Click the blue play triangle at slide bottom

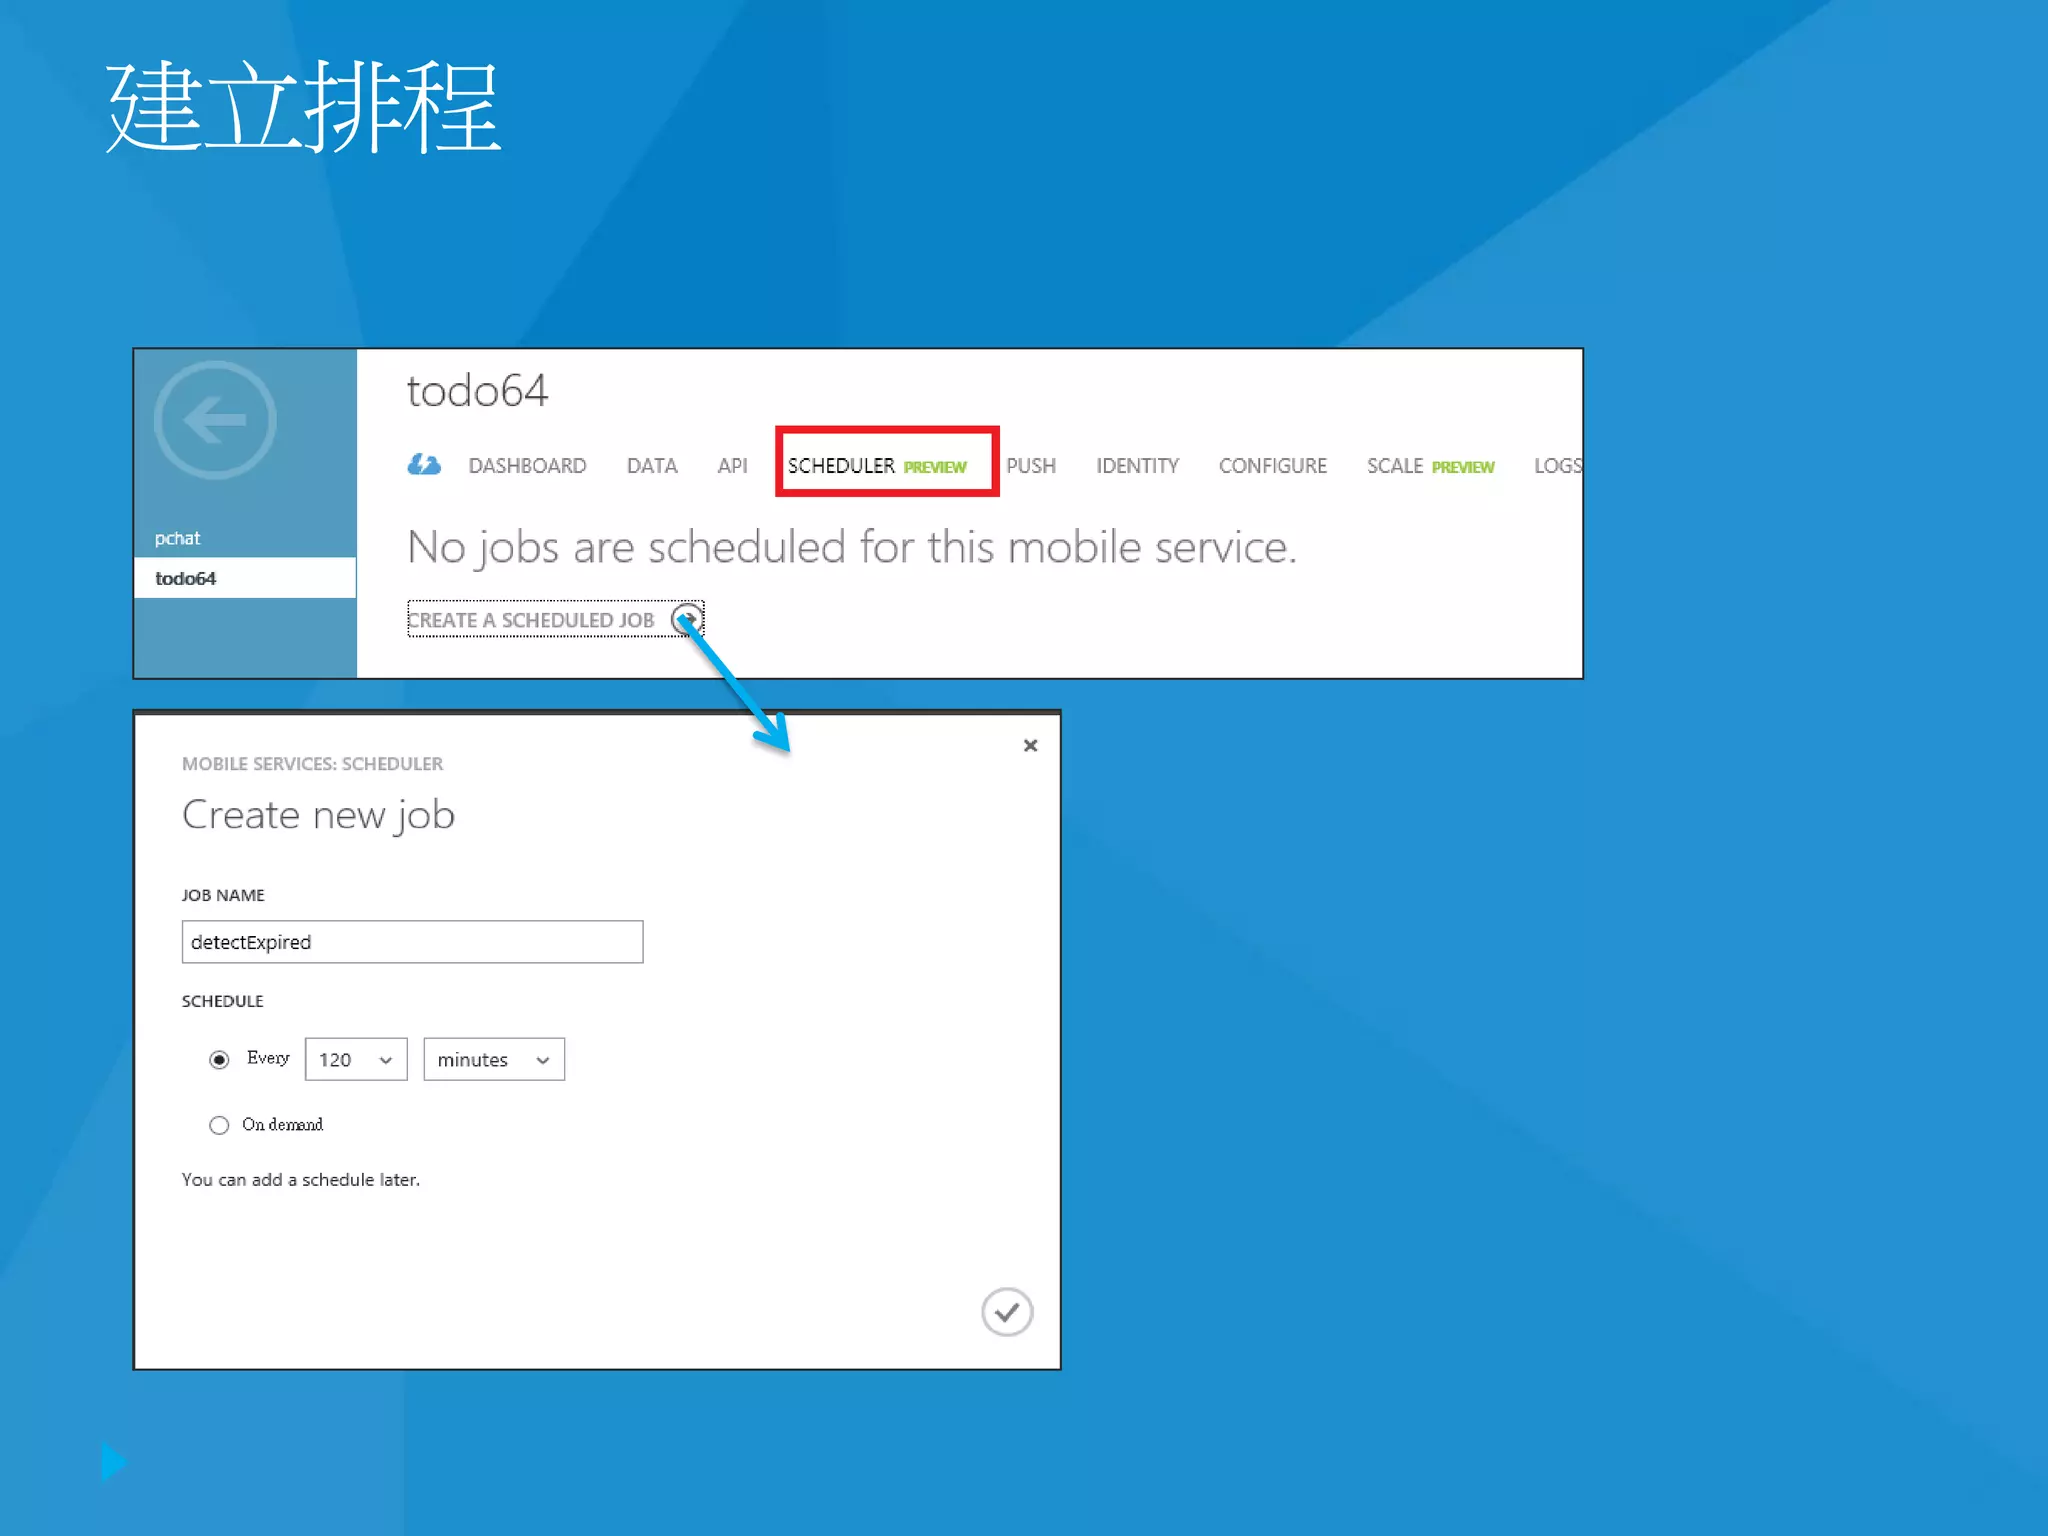point(113,1462)
